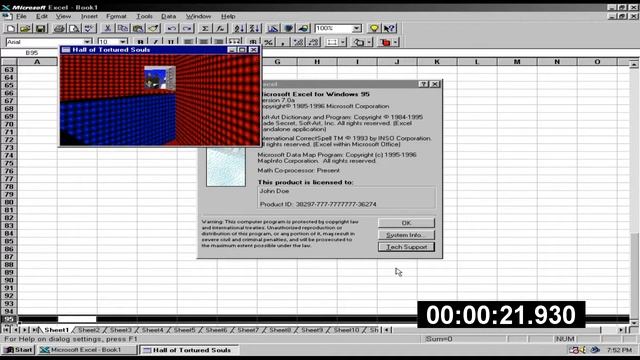Undo the last action with the Undo arrow
Image resolution: width=640 pixels, height=360 pixels.
pos(171,28)
